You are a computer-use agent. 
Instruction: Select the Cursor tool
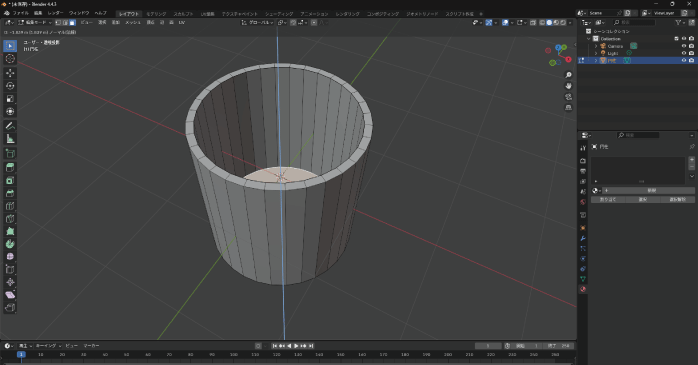10,59
